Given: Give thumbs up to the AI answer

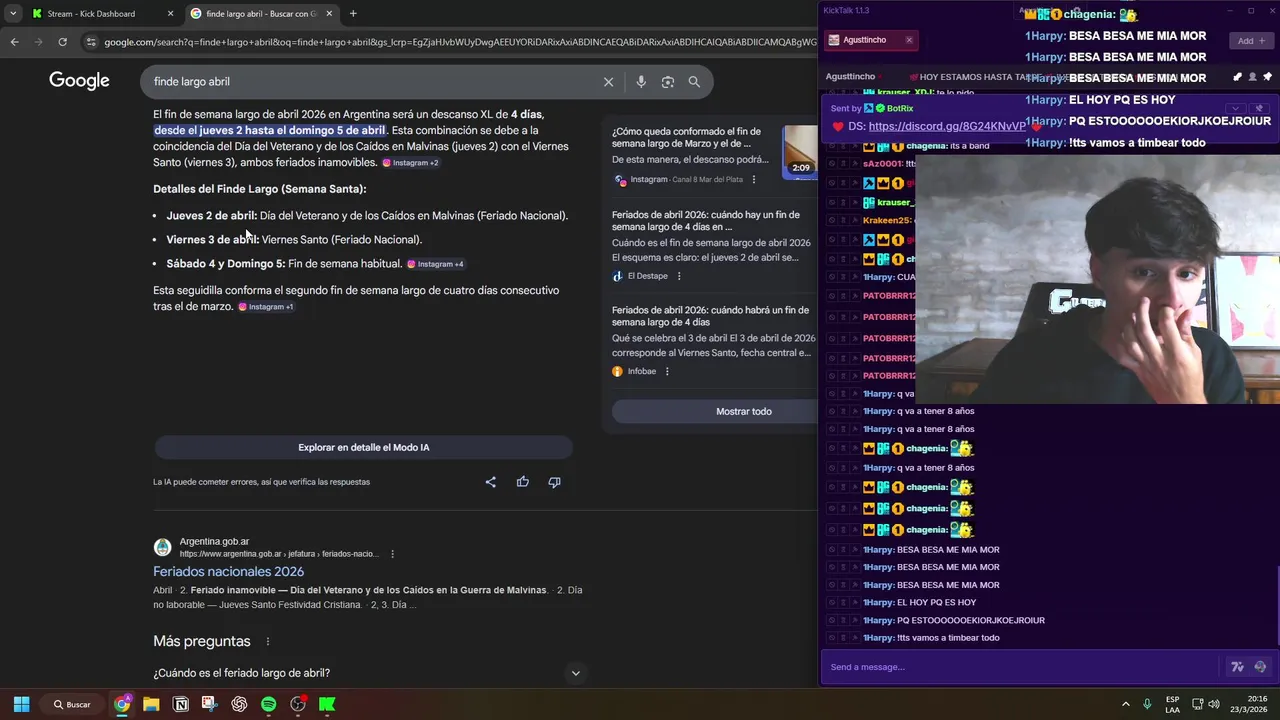Looking at the screenshot, I should (x=522, y=482).
